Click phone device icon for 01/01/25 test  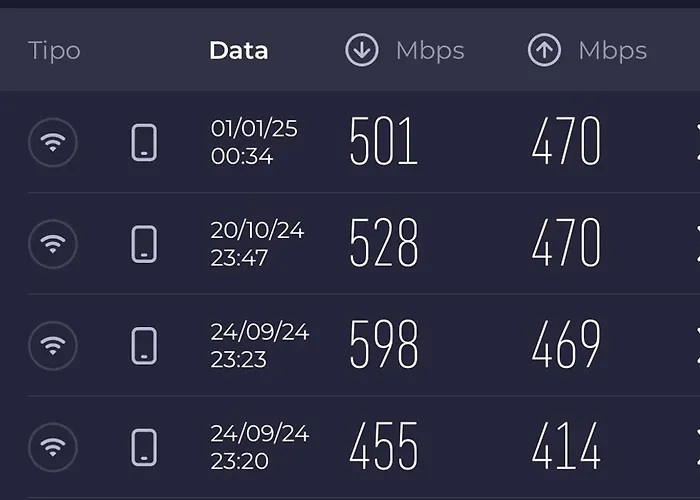tap(144, 142)
